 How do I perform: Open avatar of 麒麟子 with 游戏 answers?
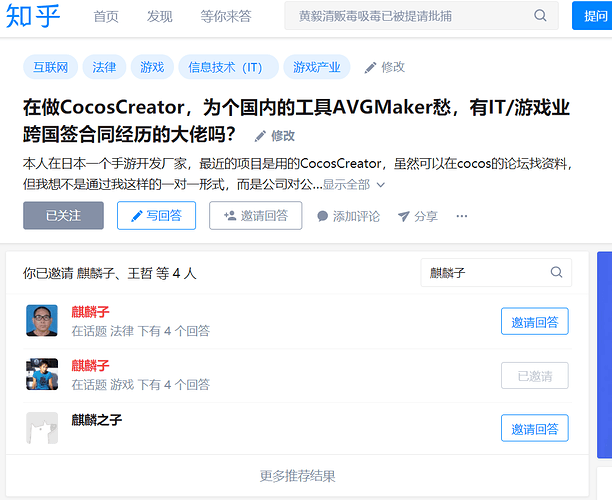coord(42,374)
